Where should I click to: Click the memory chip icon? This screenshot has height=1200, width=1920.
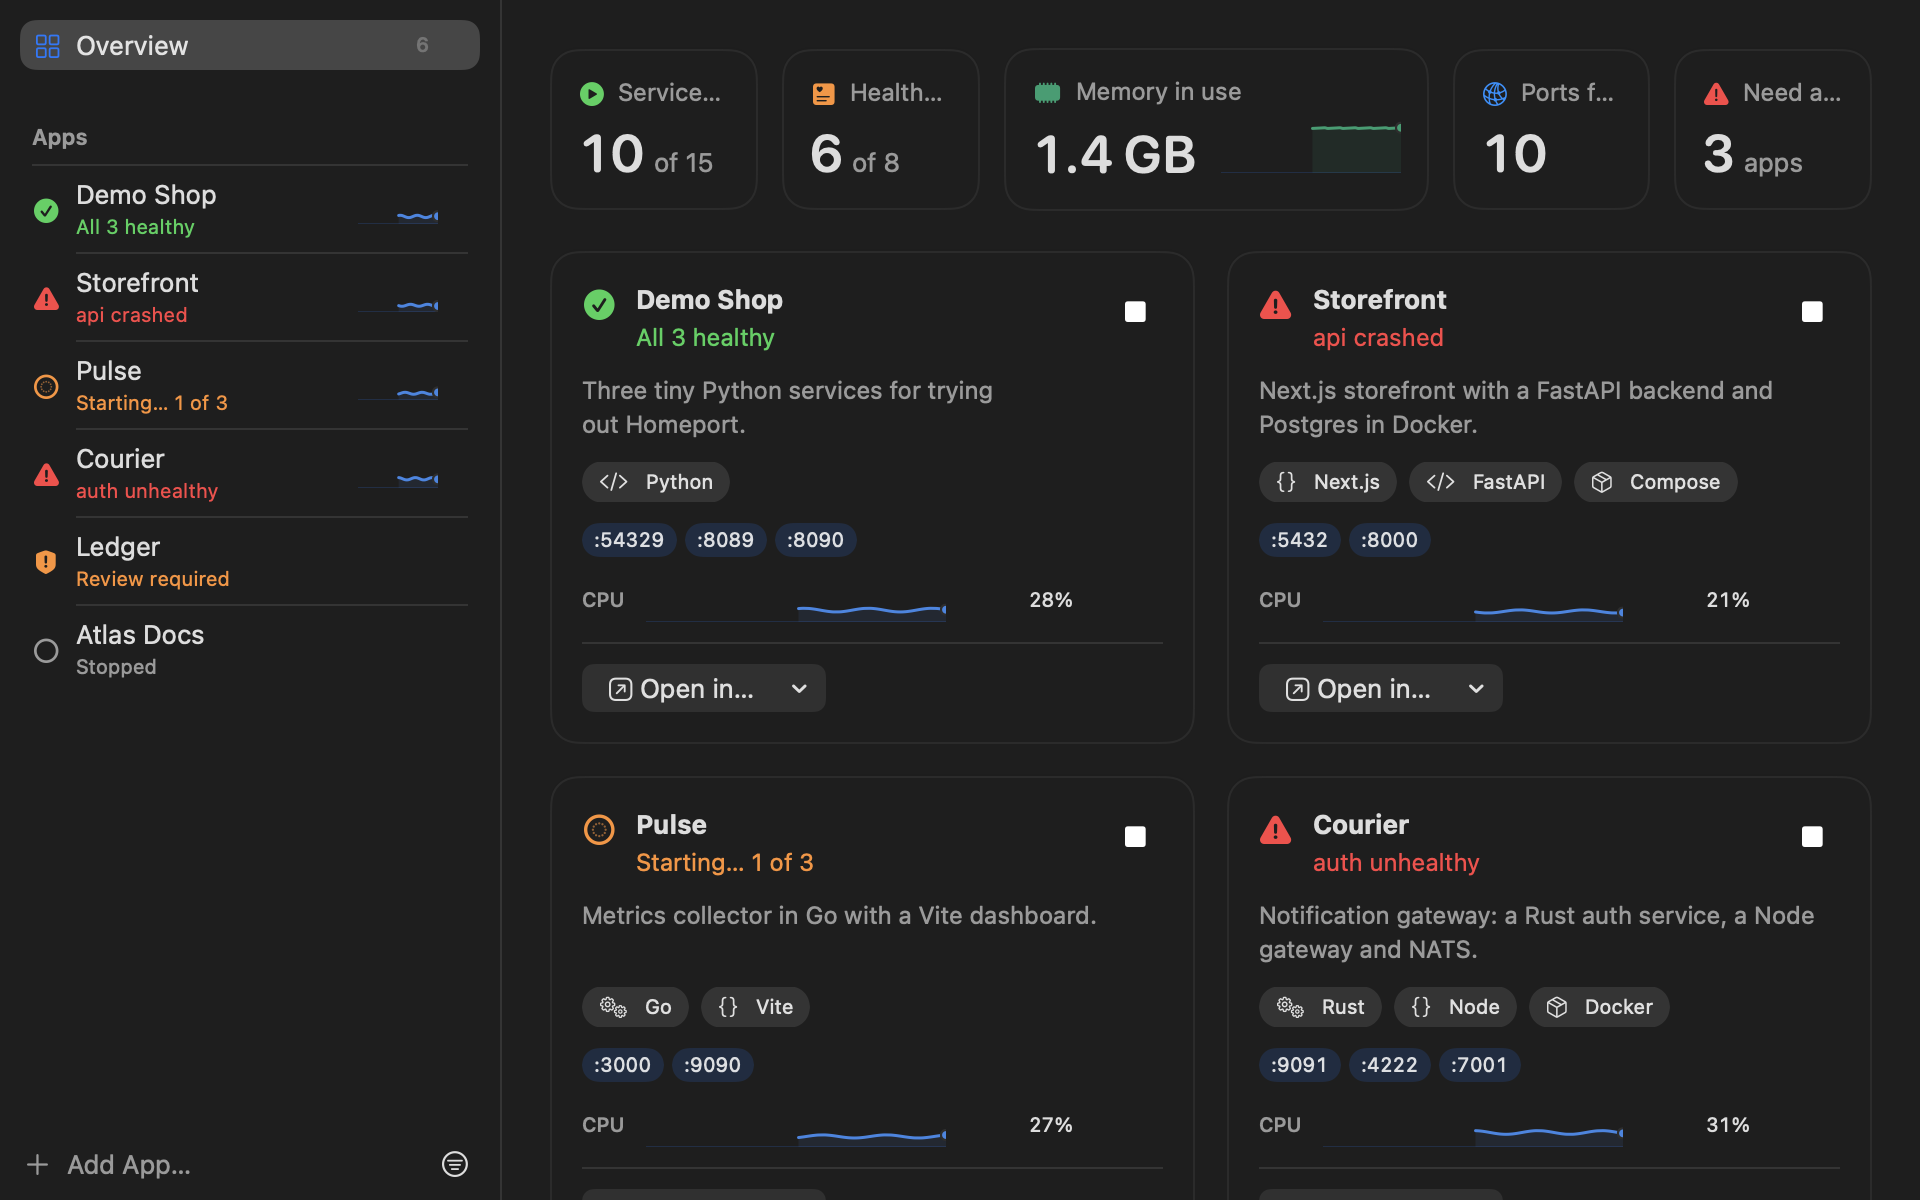[1047, 93]
